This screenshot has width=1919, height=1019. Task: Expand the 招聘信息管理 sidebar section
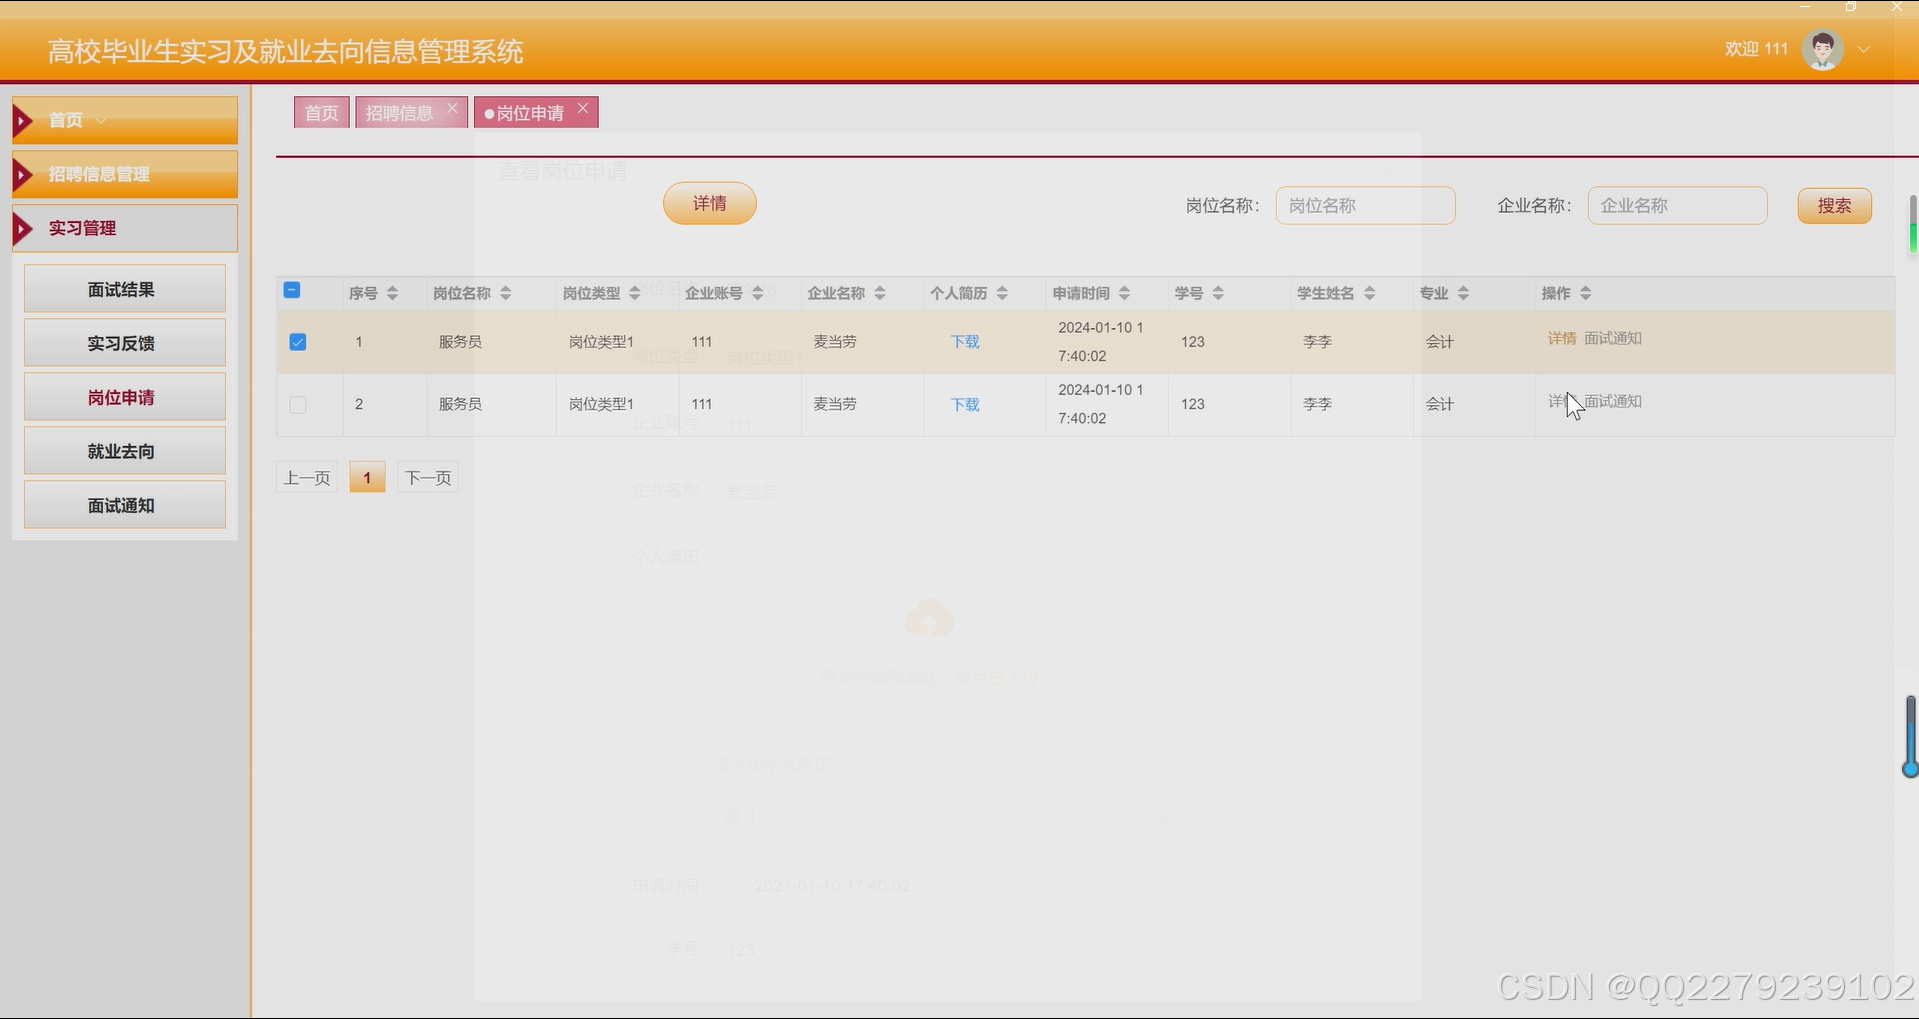pyautogui.click(x=99, y=174)
